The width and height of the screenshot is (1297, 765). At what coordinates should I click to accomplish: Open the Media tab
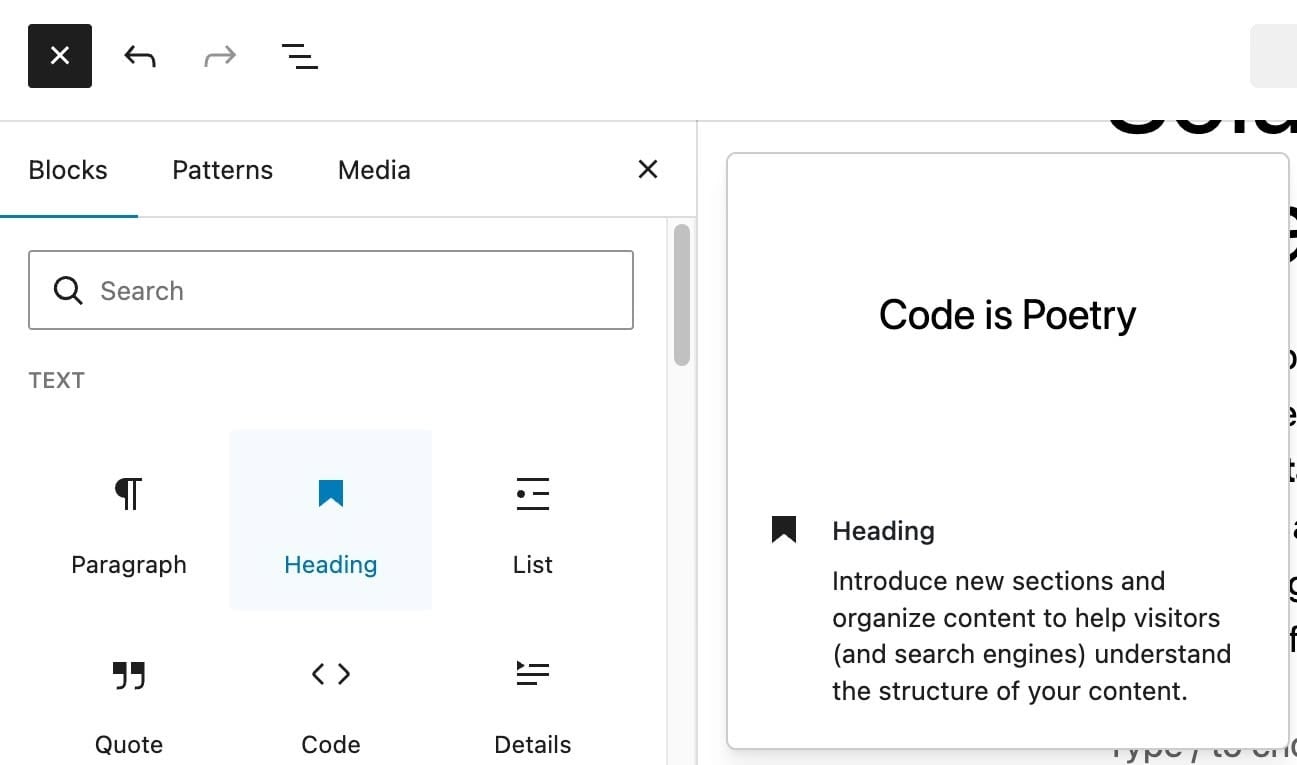click(x=373, y=170)
